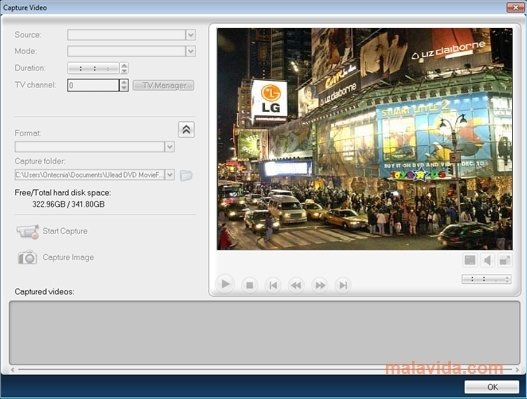
Task: Click the scrollbar right arrow
Action: pos(517,370)
